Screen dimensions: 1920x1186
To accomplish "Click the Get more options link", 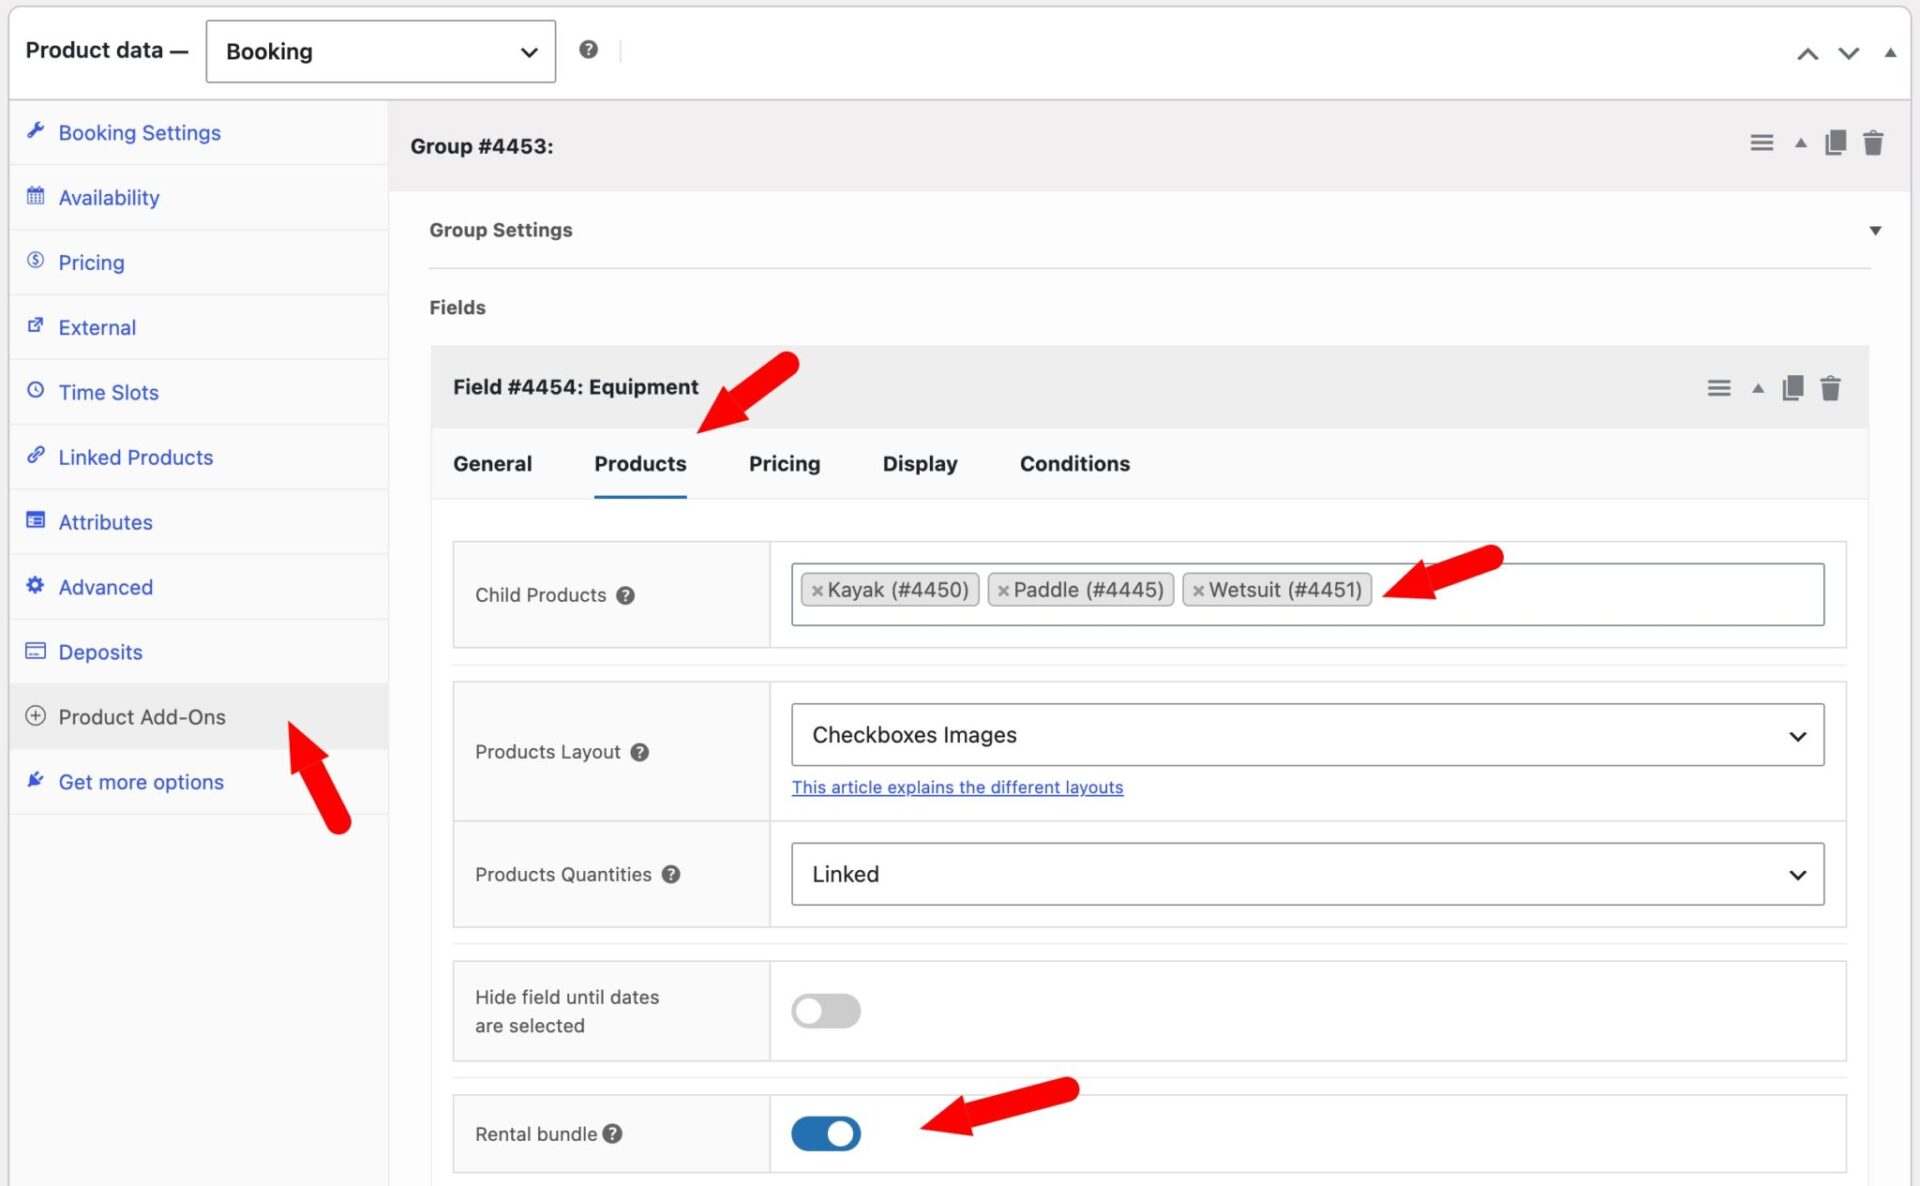I will (x=141, y=782).
